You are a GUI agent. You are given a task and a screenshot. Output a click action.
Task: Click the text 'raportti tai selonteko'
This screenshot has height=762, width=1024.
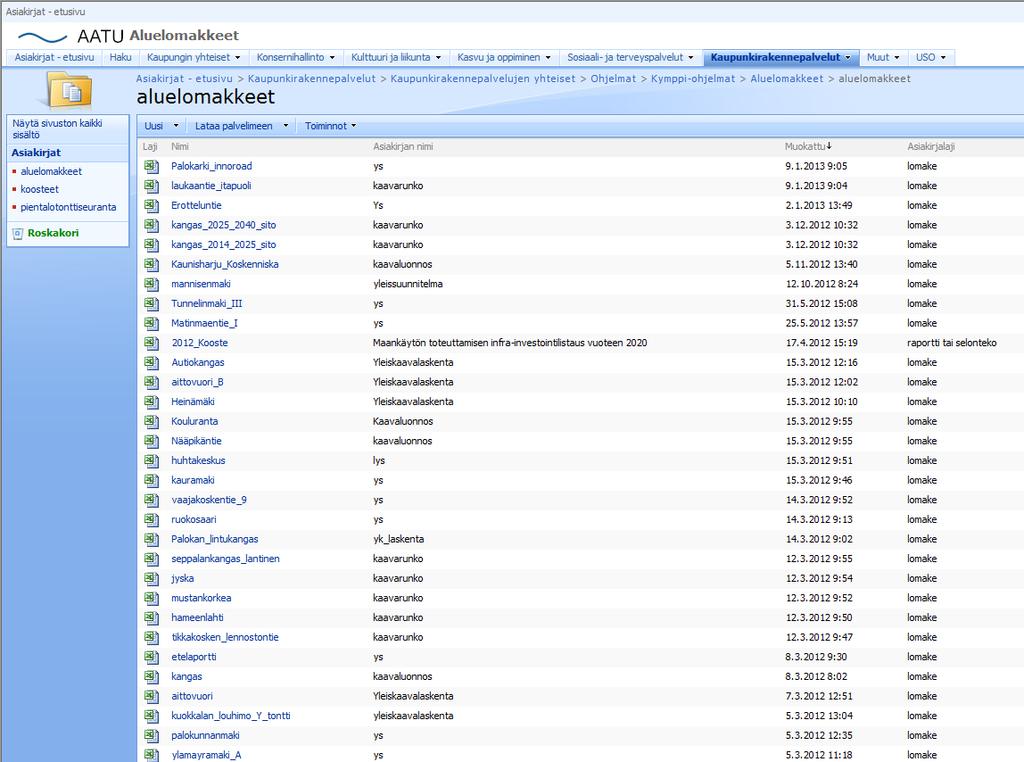[952, 343]
